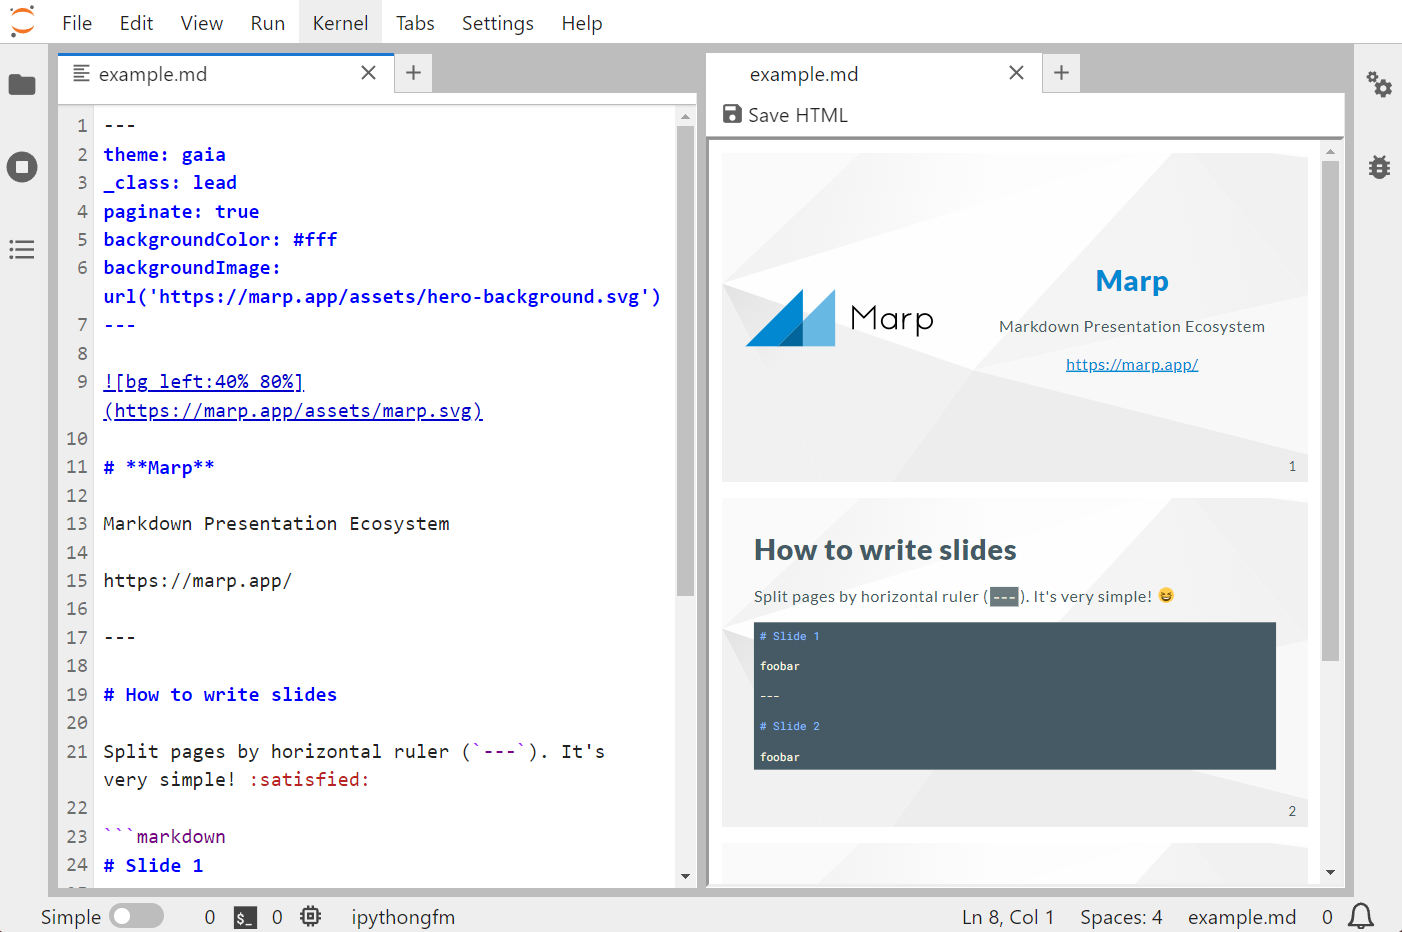Click the ipythongfm status bar item

(x=403, y=917)
